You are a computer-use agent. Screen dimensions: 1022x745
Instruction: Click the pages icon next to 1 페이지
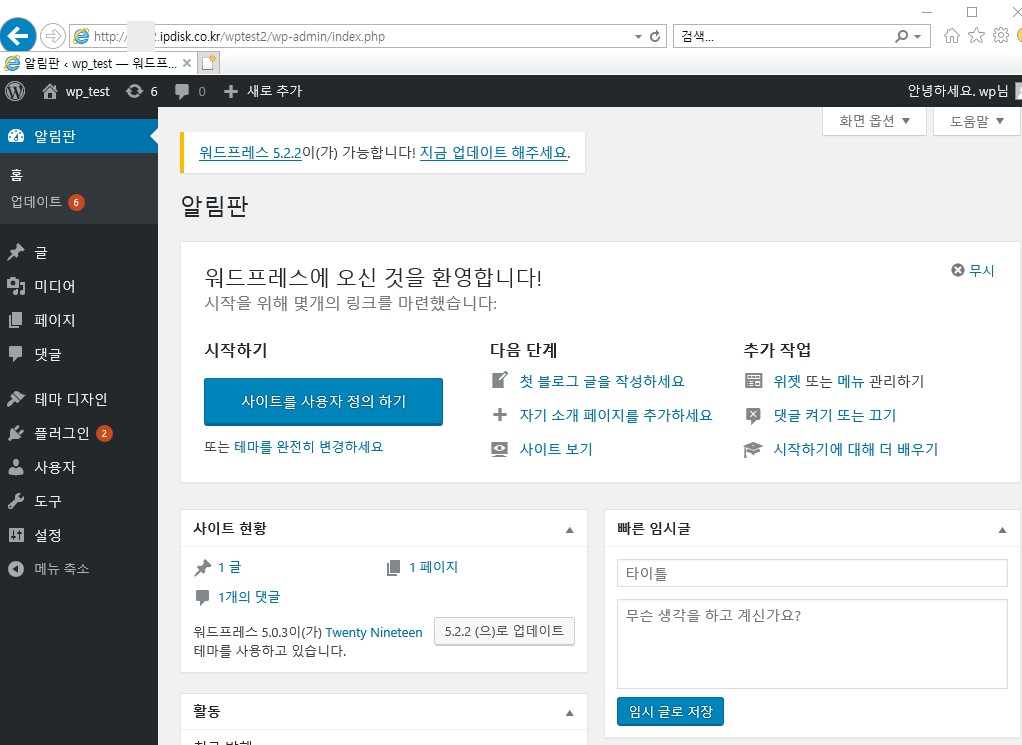point(393,568)
